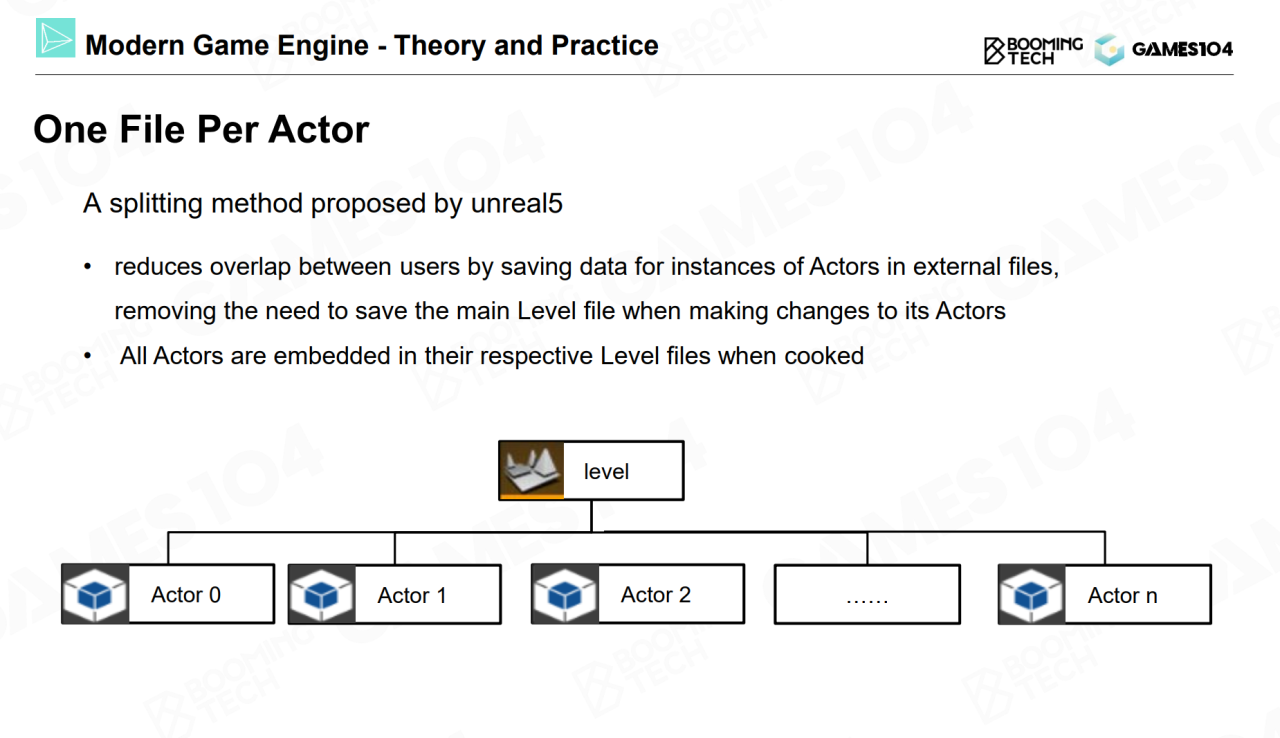
Task: Click the "Actor 2" node label
Action: tap(656, 595)
